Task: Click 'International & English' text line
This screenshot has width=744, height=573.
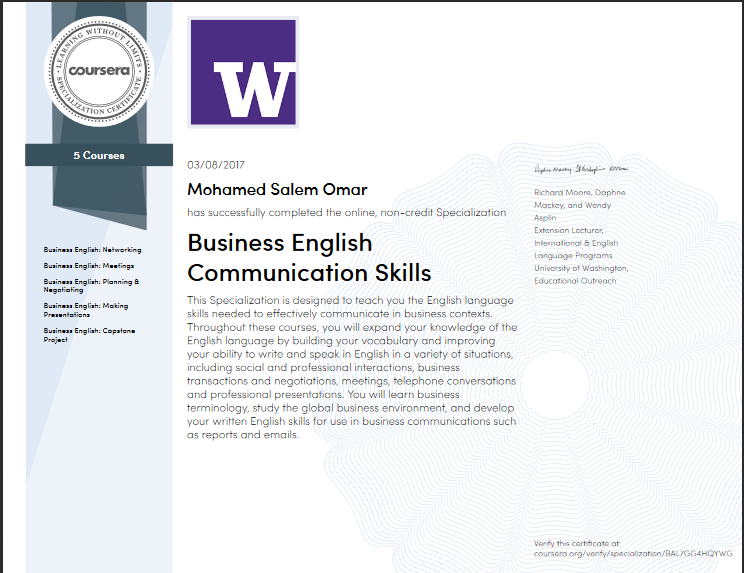Action: 576,243
